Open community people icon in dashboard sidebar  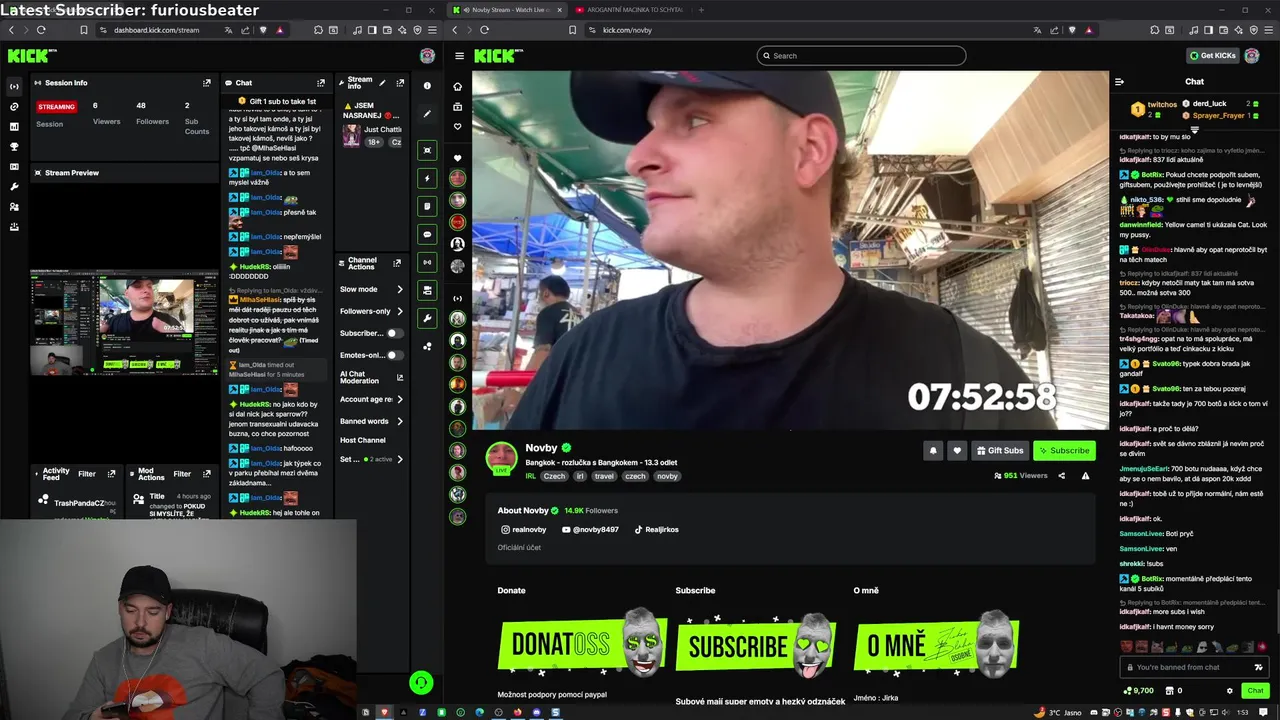coord(14,207)
